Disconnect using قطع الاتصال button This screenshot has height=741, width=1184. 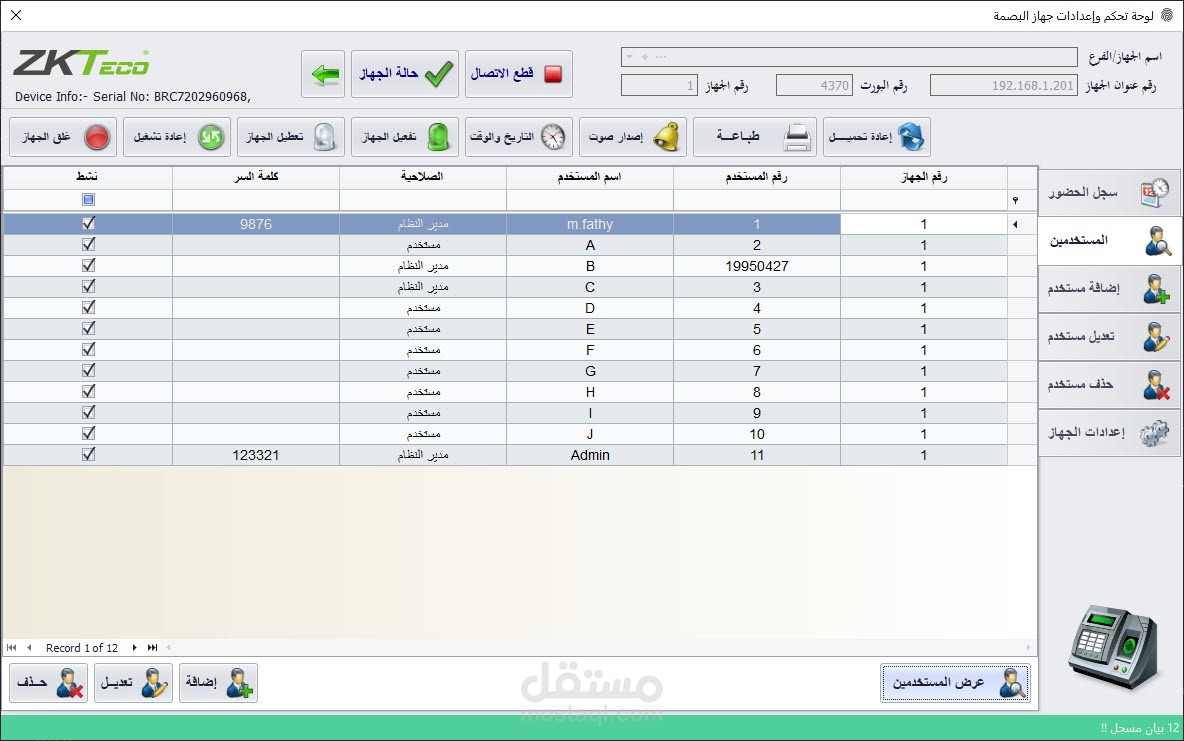click(519, 74)
